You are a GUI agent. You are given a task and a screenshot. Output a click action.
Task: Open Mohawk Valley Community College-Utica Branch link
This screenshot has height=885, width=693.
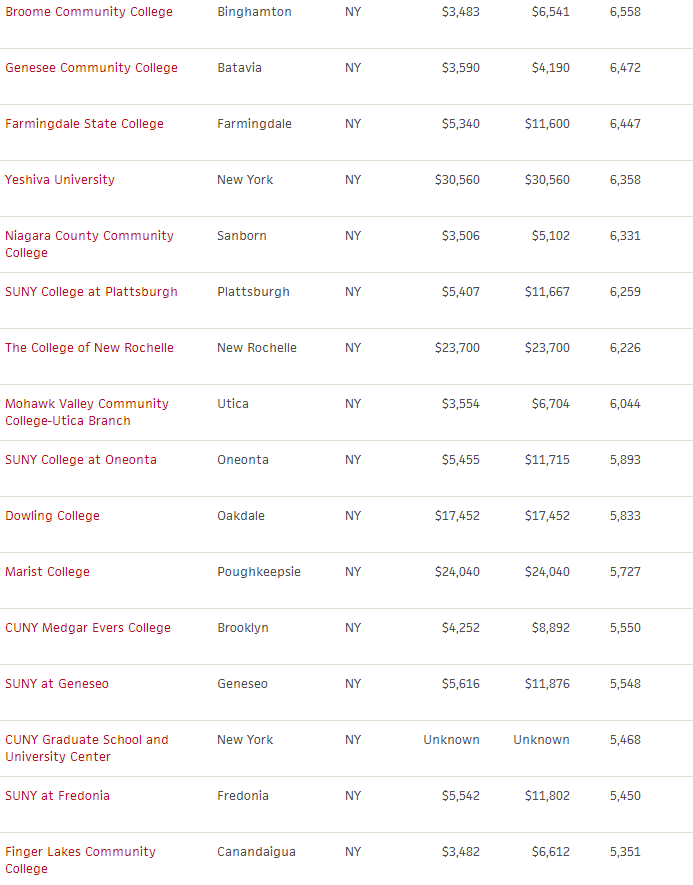tap(87, 412)
